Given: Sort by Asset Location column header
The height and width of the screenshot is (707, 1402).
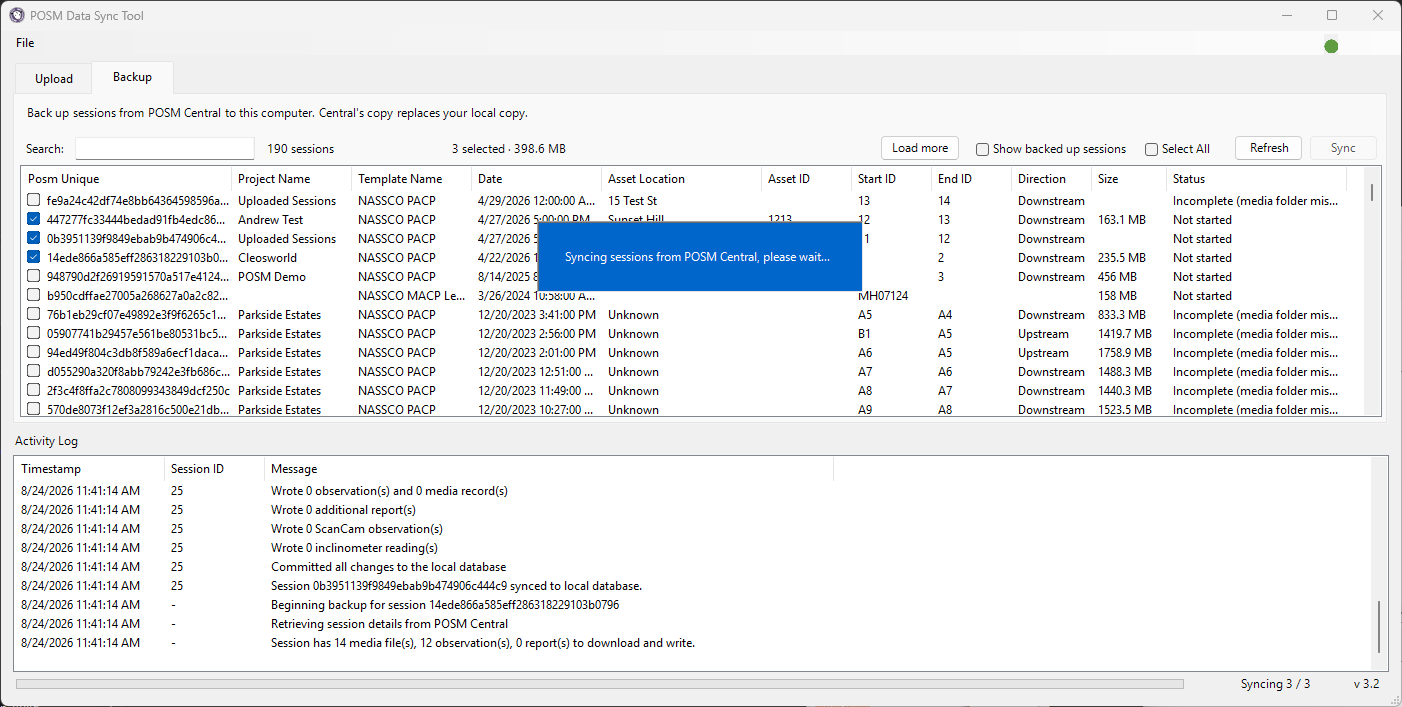Looking at the screenshot, I should (682, 179).
